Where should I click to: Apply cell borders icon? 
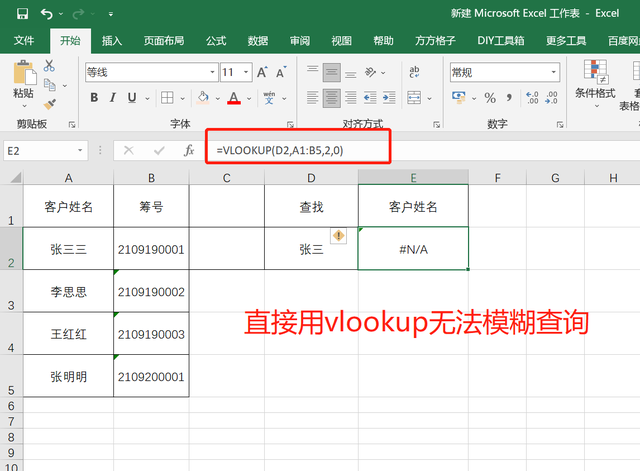167,98
